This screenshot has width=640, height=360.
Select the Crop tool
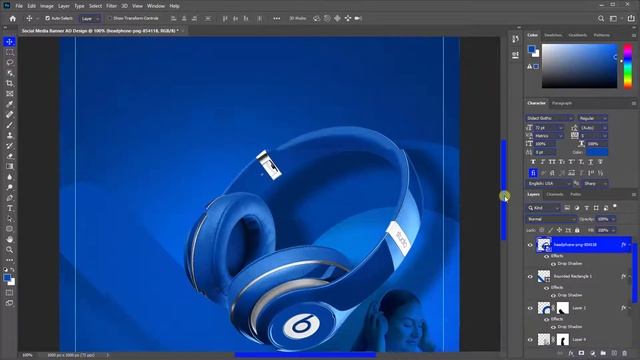(x=9, y=83)
